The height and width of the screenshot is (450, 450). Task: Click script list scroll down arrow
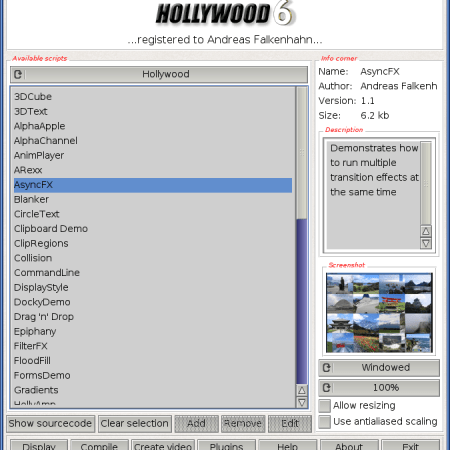302,402
